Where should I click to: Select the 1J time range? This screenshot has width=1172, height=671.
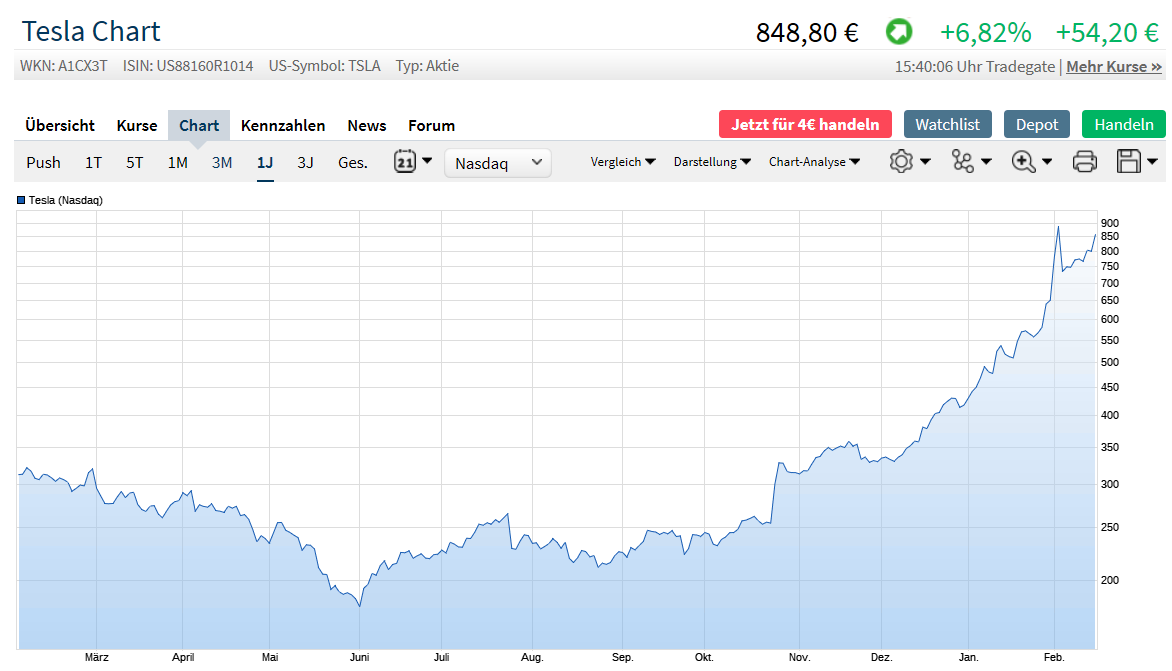pos(265,162)
